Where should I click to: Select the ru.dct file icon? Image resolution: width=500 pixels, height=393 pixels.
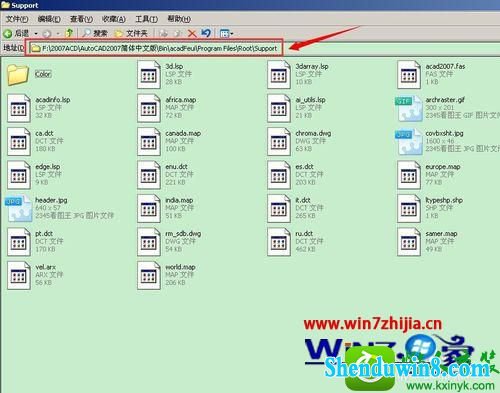coord(279,242)
